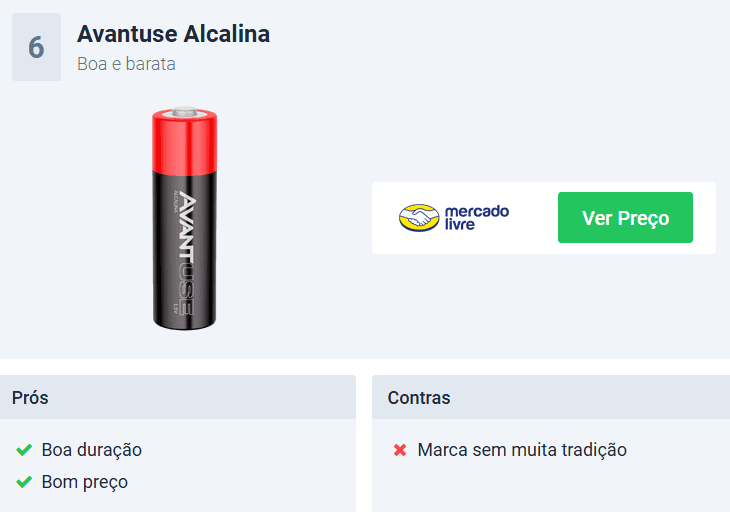730x512 pixels.
Task: Click the Boa e barata subtitle
Action: click(x=126, y=64)
